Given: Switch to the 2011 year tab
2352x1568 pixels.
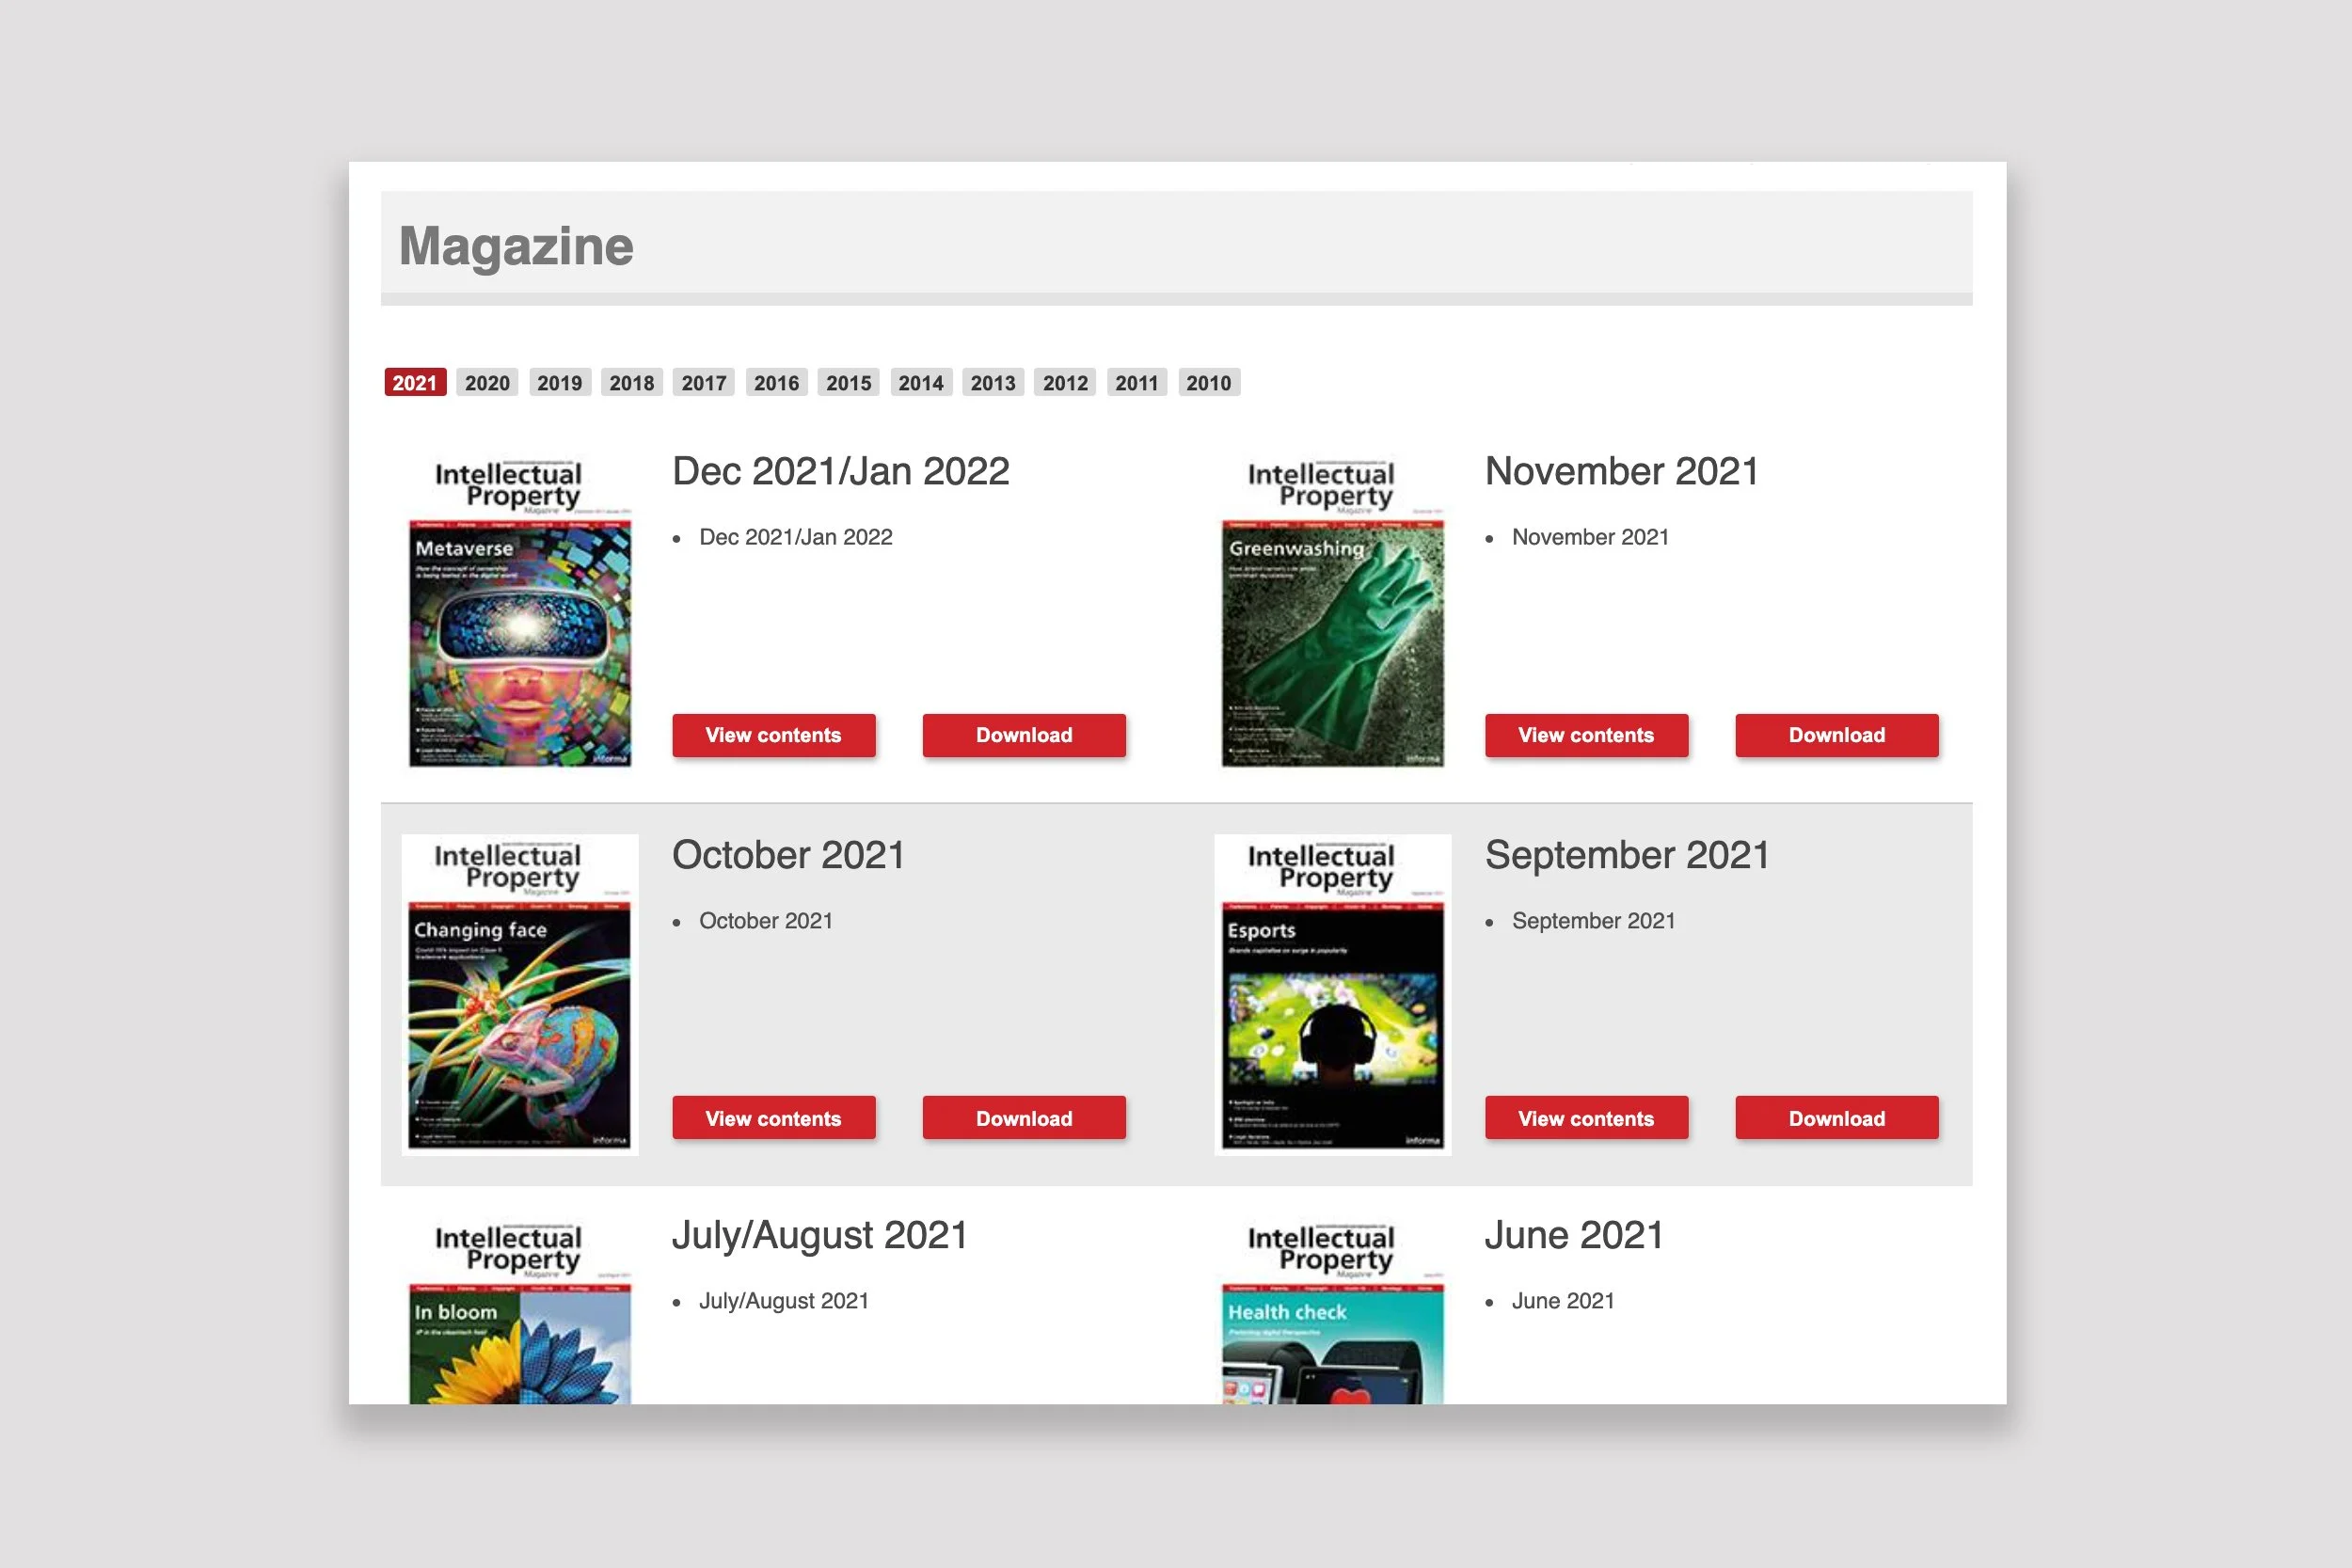Looking at the screenshot, I should [x=1137, y=382].
